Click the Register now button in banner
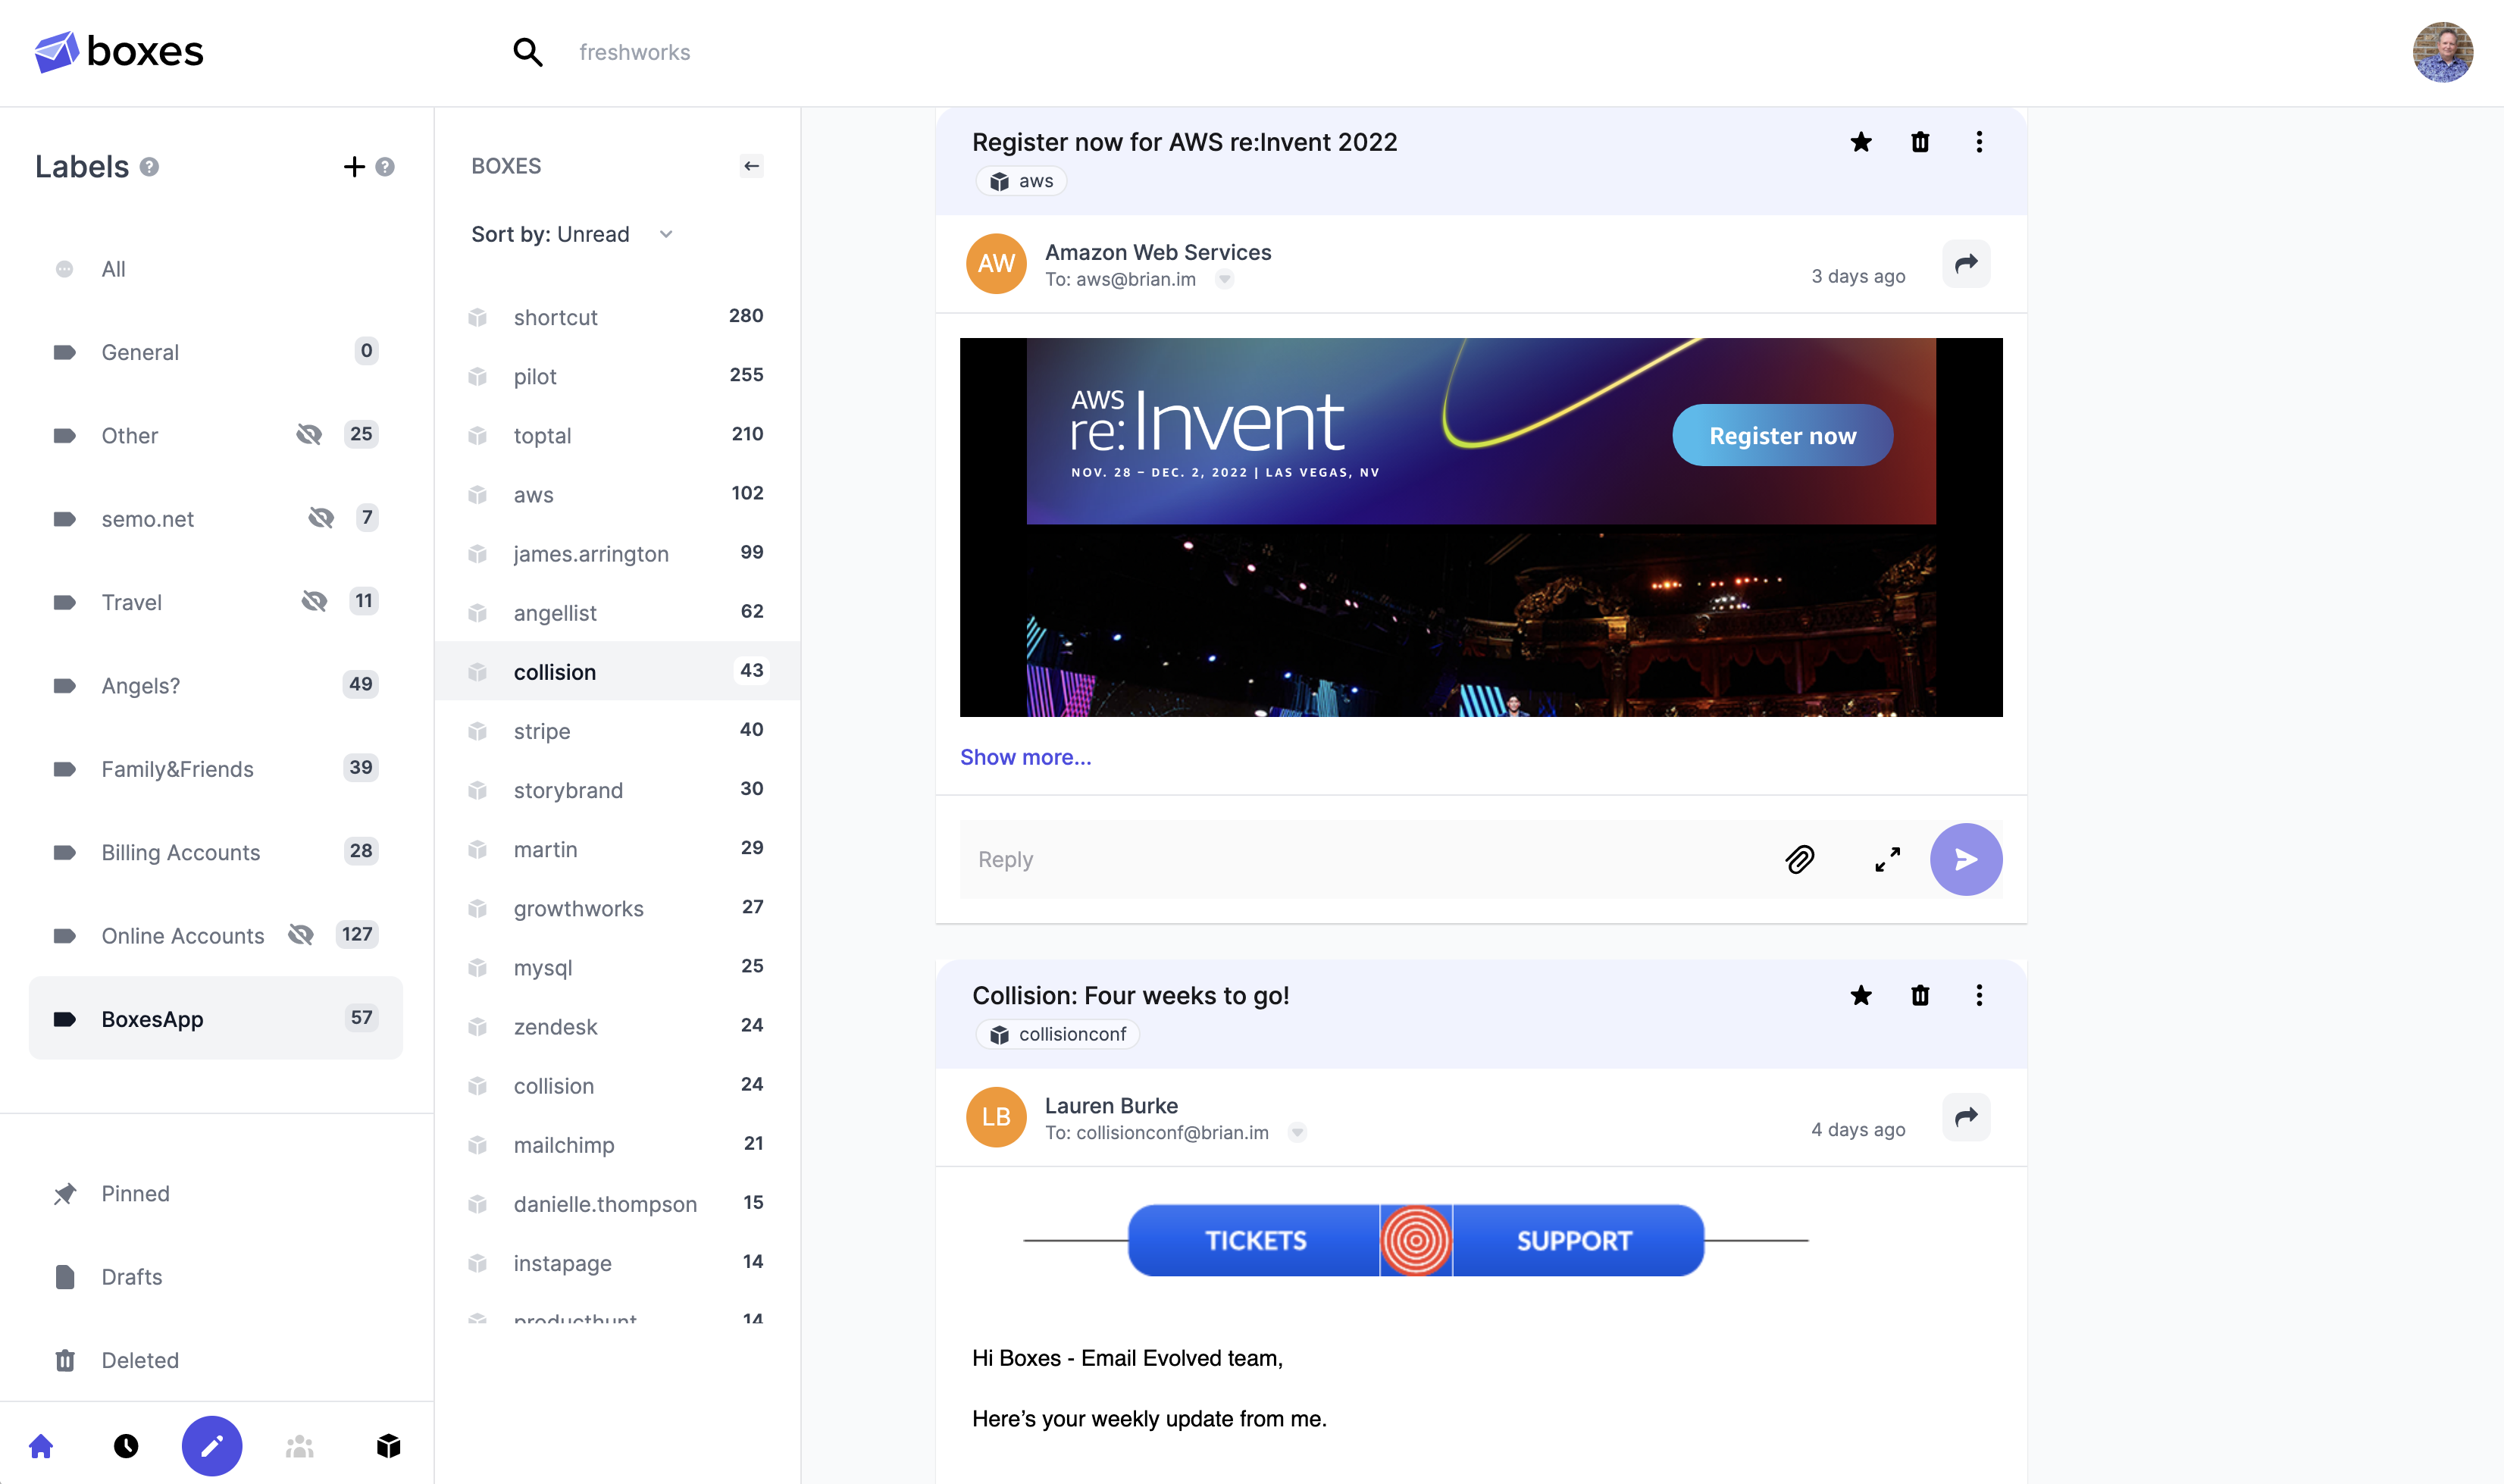This screenshot has width=2504, height=1484. click(x=1782, y=435)
